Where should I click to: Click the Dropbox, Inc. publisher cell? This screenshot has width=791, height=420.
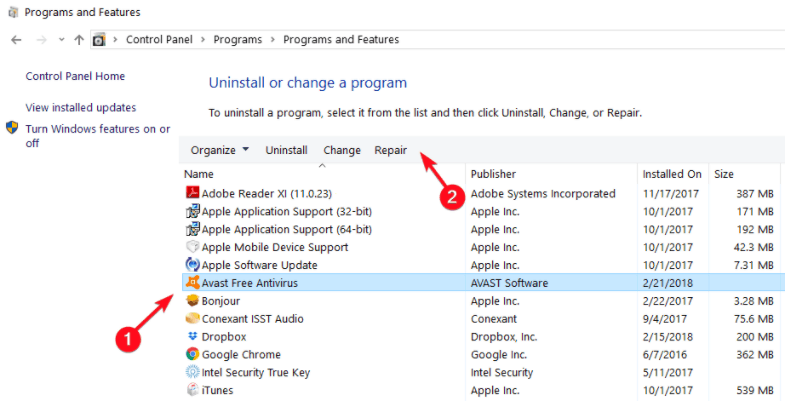point(503,337)
